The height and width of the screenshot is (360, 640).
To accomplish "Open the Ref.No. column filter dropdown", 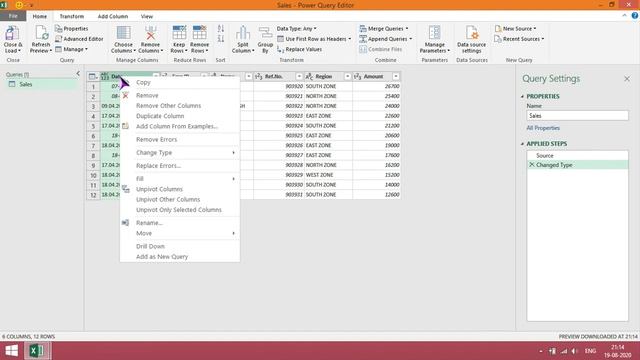I will point(299,76).
